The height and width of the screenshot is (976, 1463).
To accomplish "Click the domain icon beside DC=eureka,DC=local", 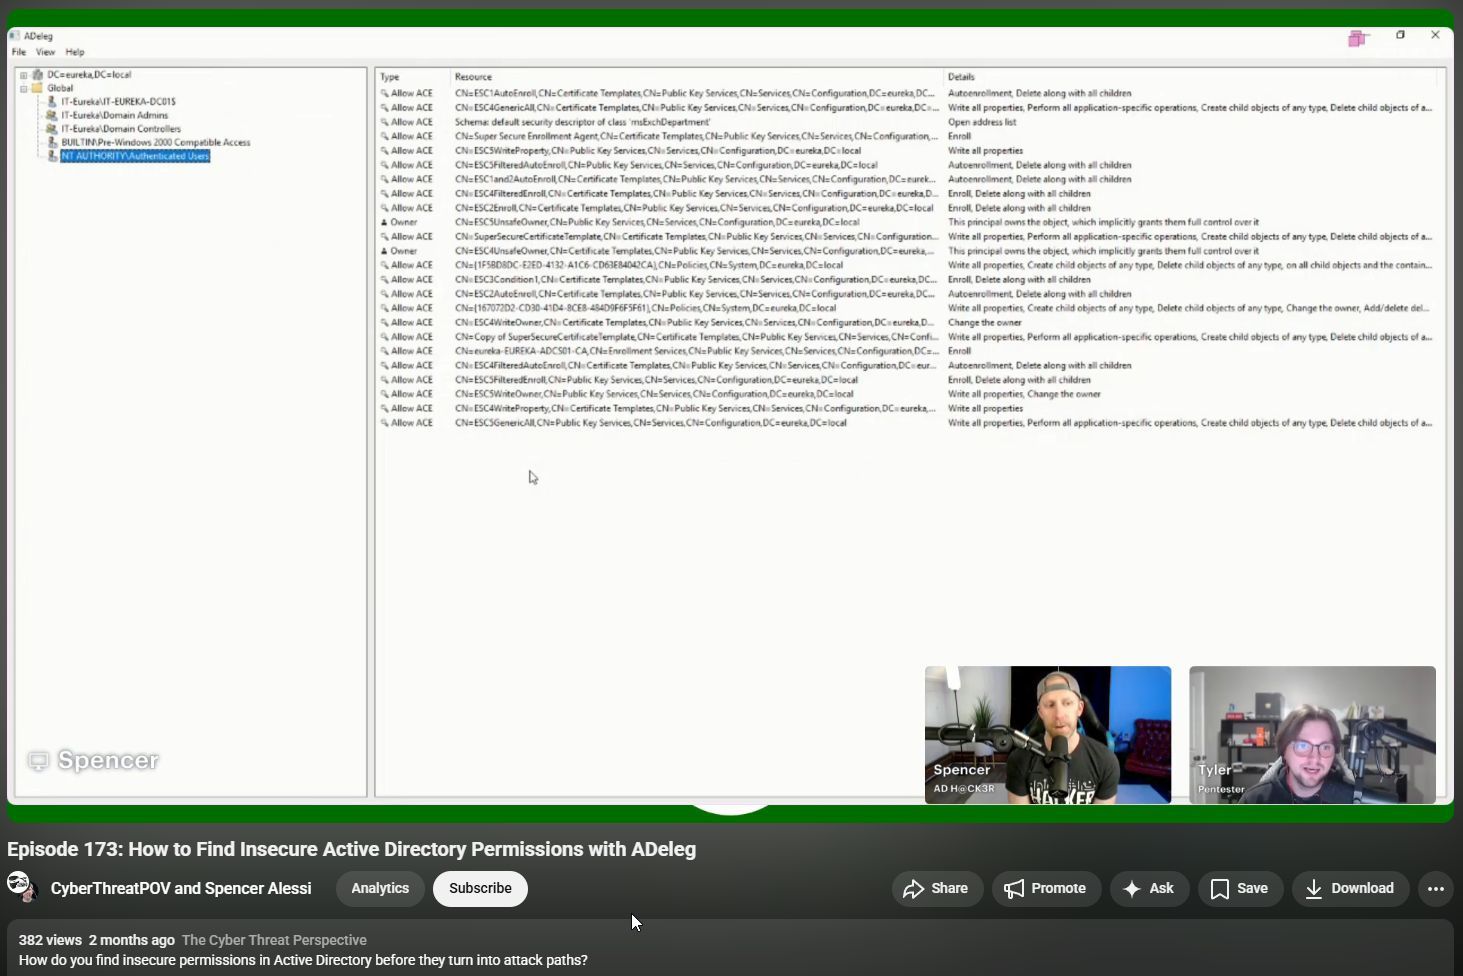I will [x=38, y=74].
